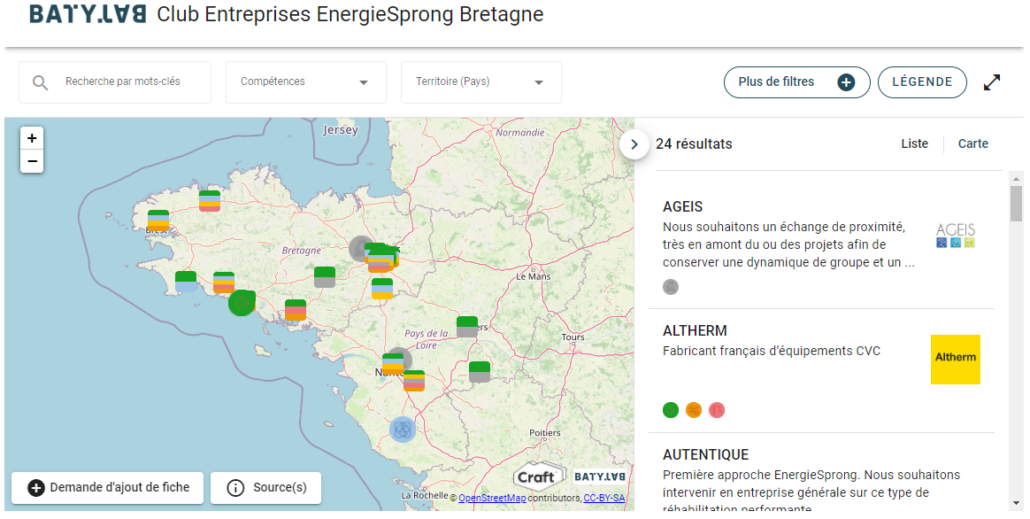Zoom out the map with minus button
The width and height of the screenshot is (1030, 519).
[32, 161]
